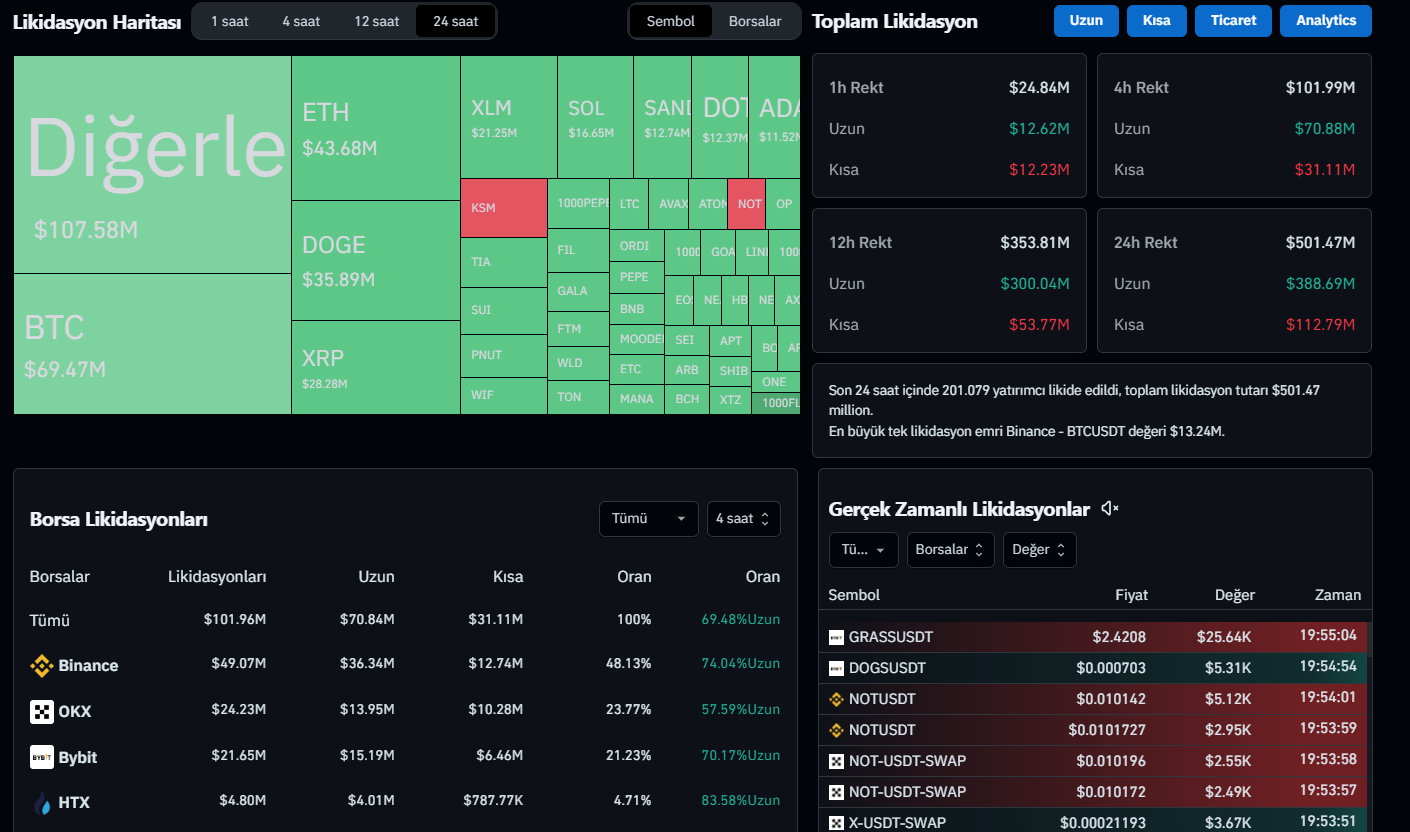Viewport: 1410px width, 832px height.
Task: Mute real-time liquidation sound via speaker icon
Action: (x=1109, y=509)
